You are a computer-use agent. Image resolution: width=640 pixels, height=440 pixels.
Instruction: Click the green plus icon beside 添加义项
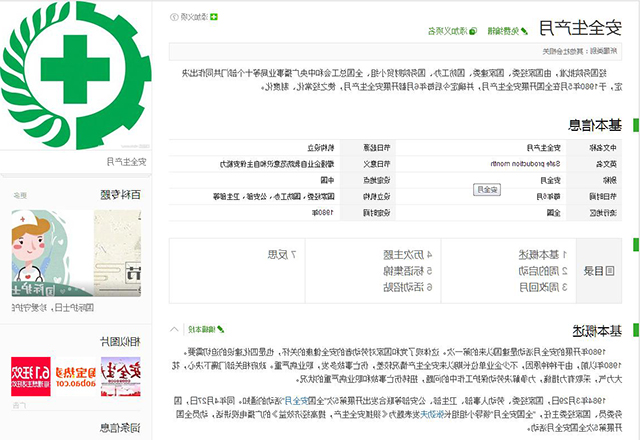point(214,17)
